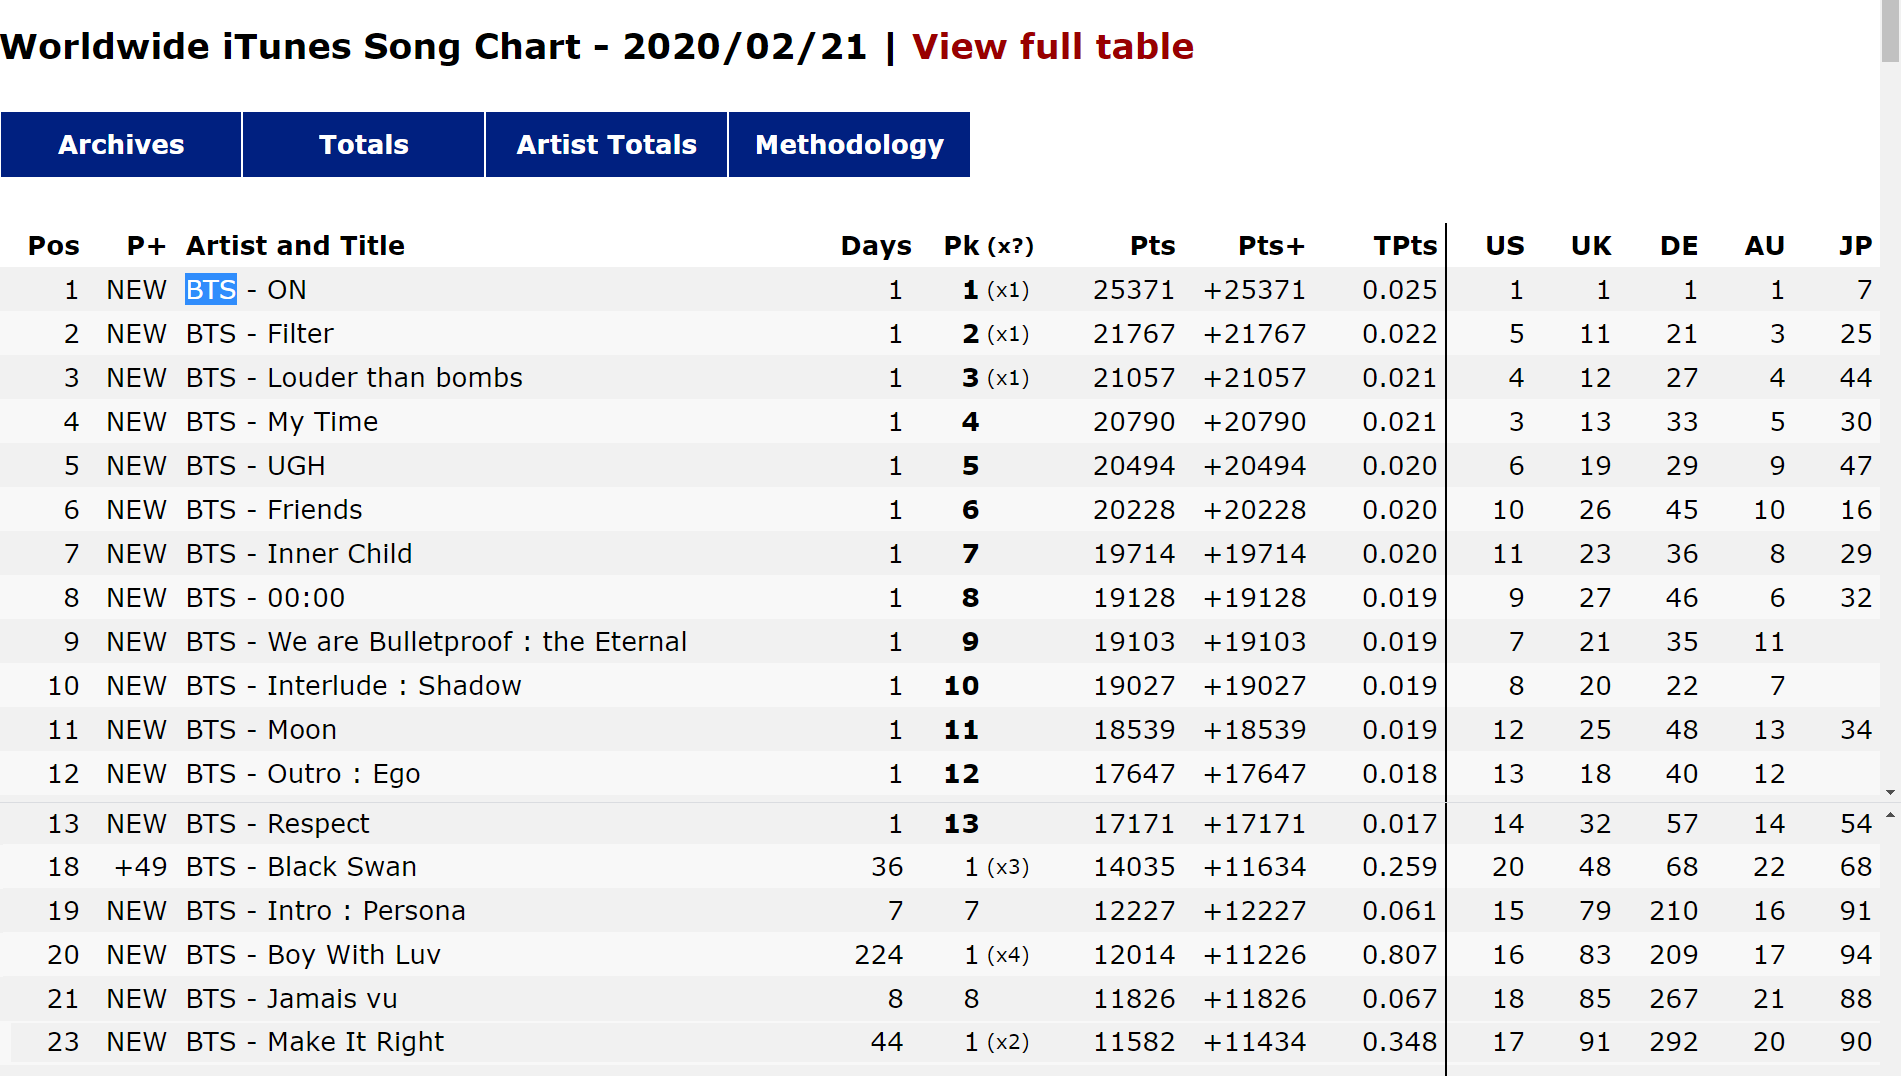Switch to the Totals tab
This screenshot has width=1901, height=1076.
(x=364, y=145)
